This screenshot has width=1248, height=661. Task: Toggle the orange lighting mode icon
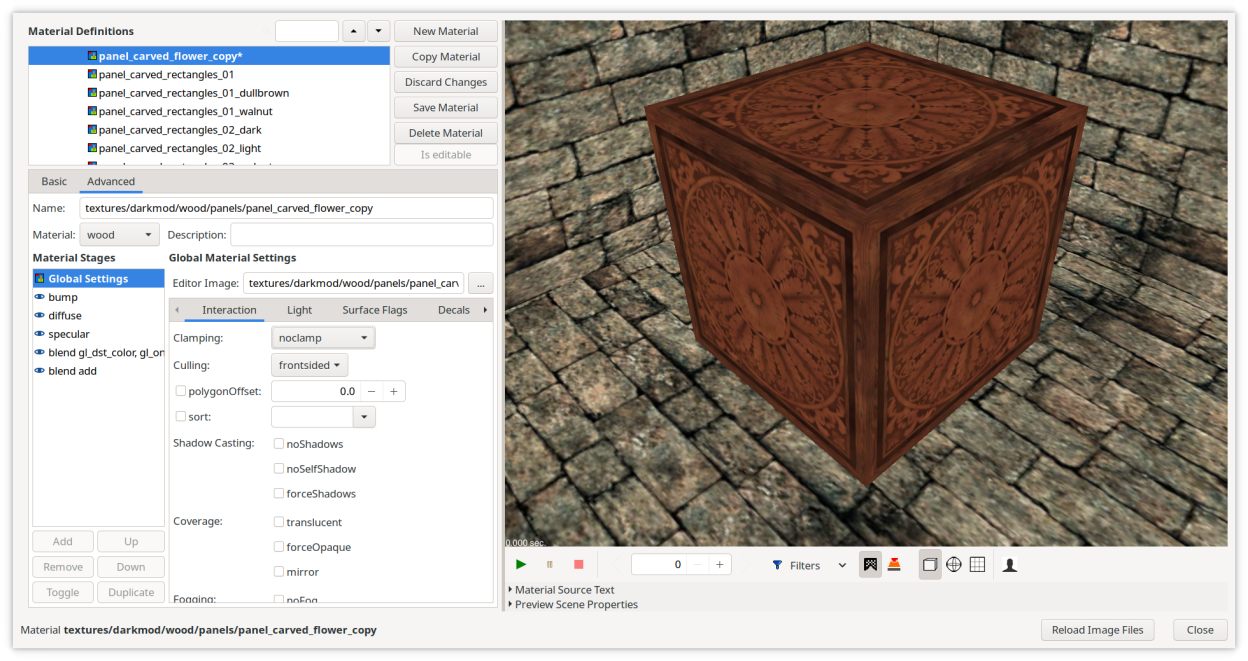894,565
